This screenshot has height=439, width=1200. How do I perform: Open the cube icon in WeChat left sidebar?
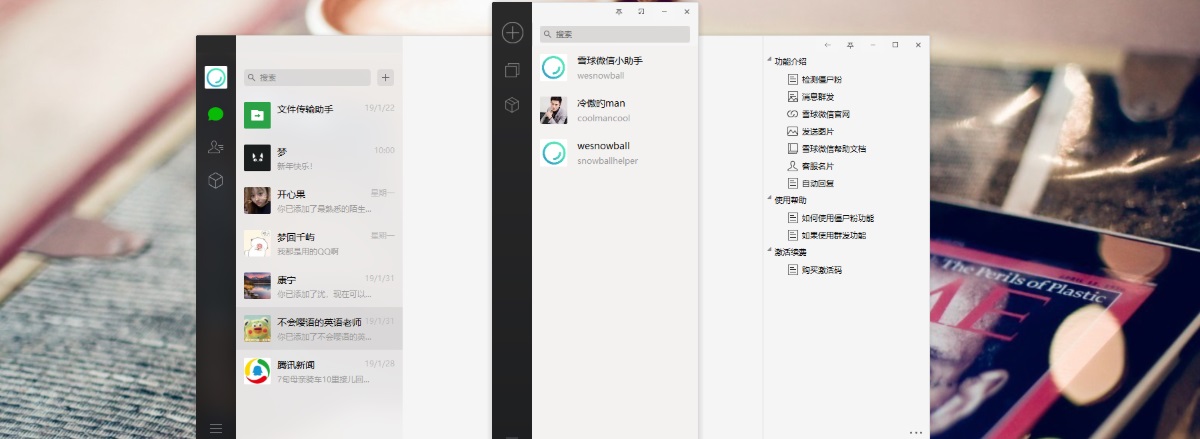pyautogui.click(x=215, y=180)
